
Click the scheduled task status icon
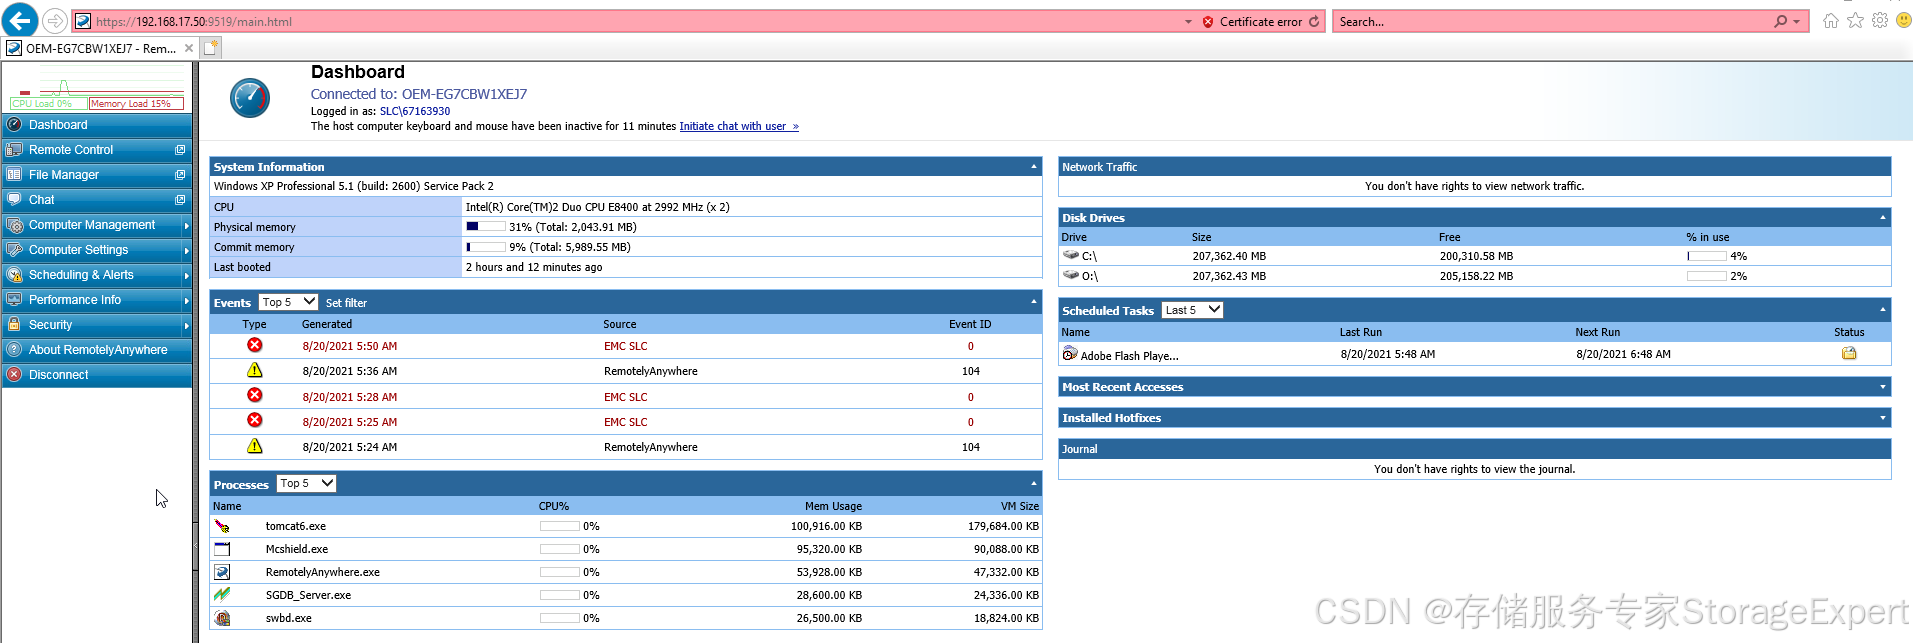(1849, 353)
